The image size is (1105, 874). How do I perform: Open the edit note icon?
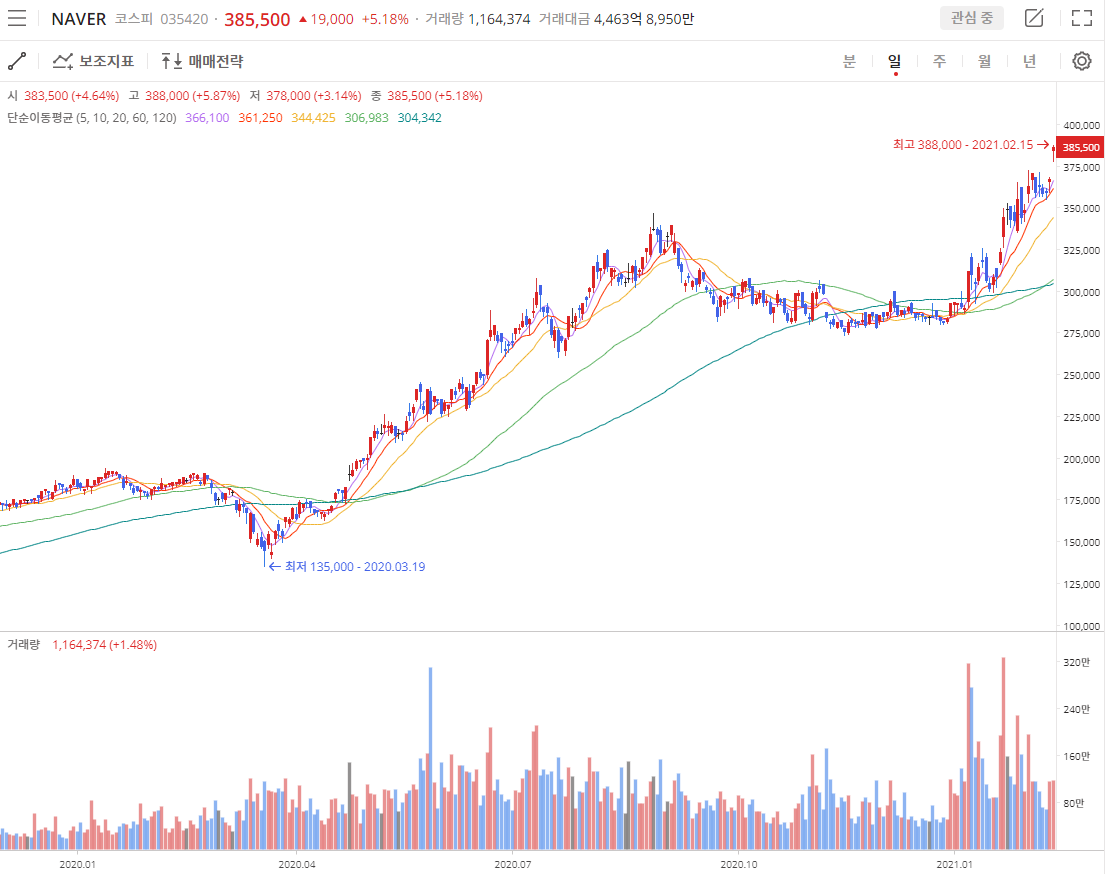1034,18
